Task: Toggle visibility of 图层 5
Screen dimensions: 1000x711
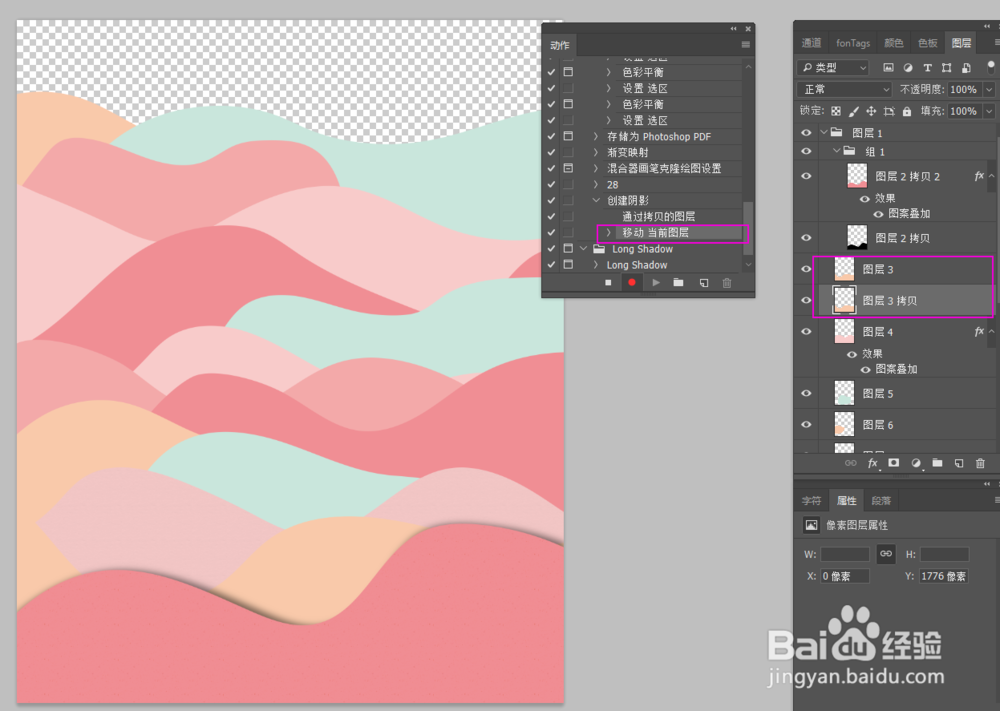Action: pos(806,393)
